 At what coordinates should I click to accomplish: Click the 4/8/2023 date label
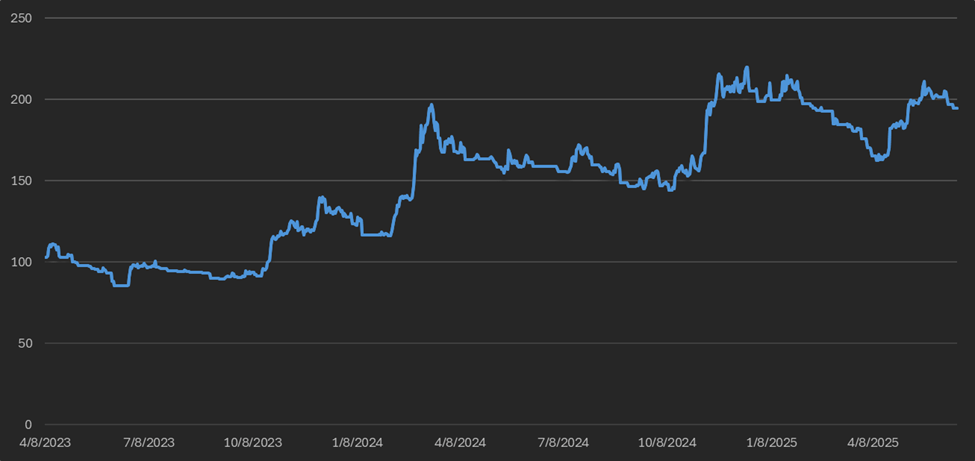[x=45, y=443]
